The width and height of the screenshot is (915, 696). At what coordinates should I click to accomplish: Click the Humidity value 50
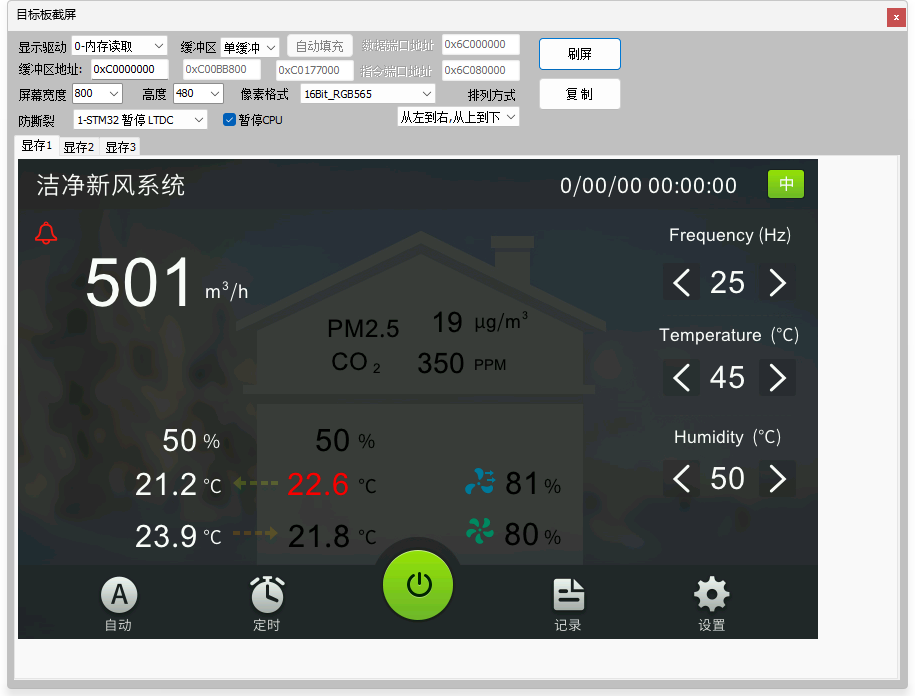[x=727, y=478]
